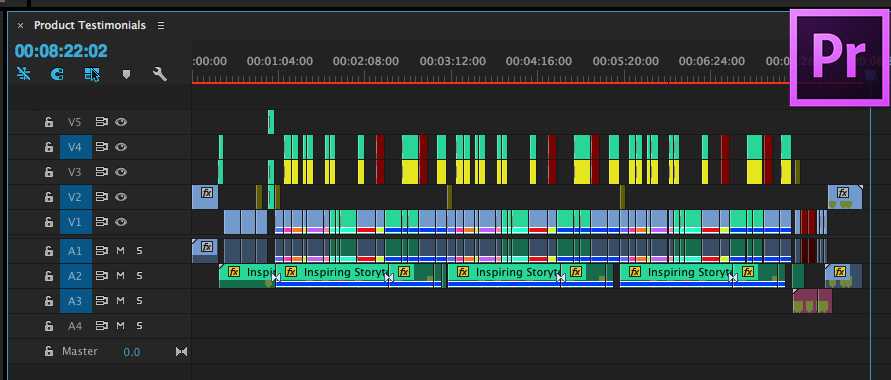
Task: Target track A2 header label
Action: tap(75, 276)
